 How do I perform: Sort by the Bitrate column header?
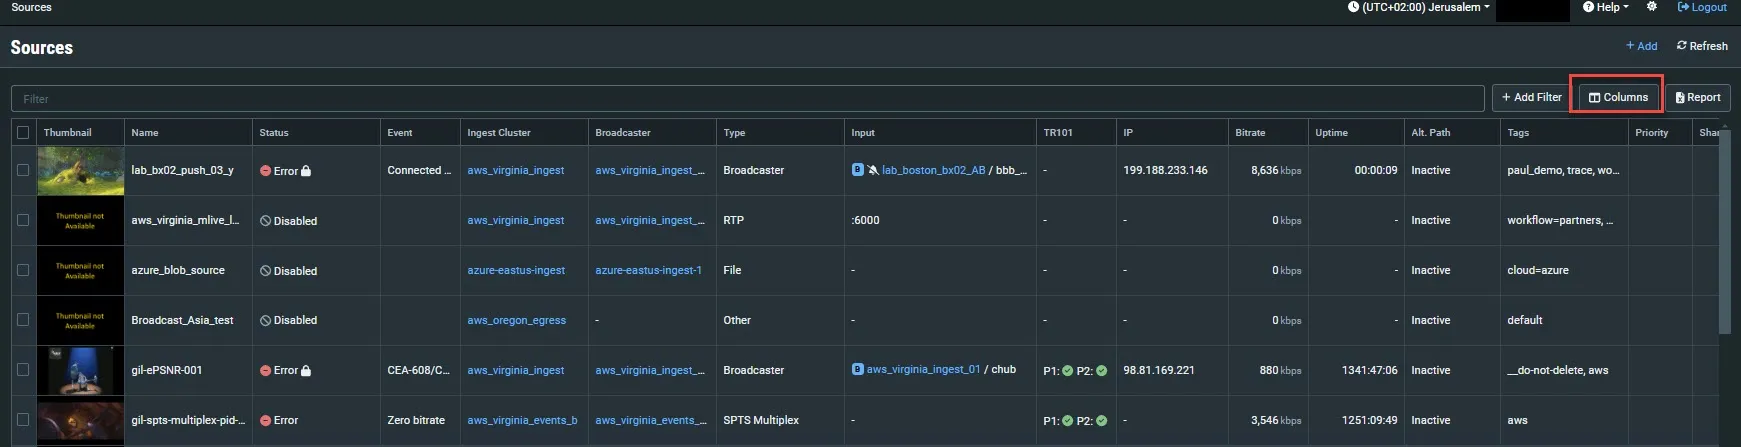click(1250, 133)
